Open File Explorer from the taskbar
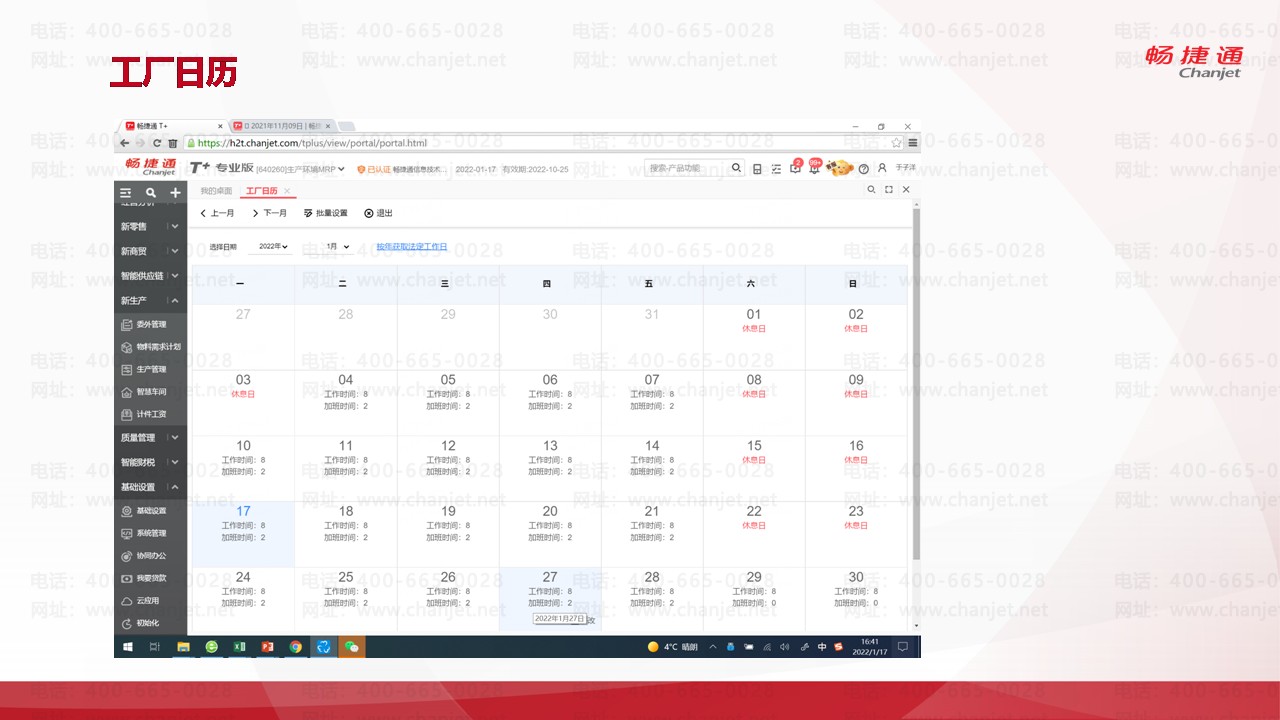The image size is (1280, 720). [x=183, y=647]
